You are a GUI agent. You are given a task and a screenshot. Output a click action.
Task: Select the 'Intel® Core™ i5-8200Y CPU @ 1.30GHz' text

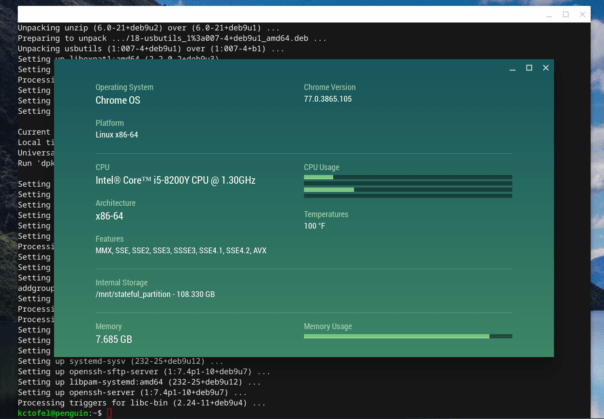(175, 180)
